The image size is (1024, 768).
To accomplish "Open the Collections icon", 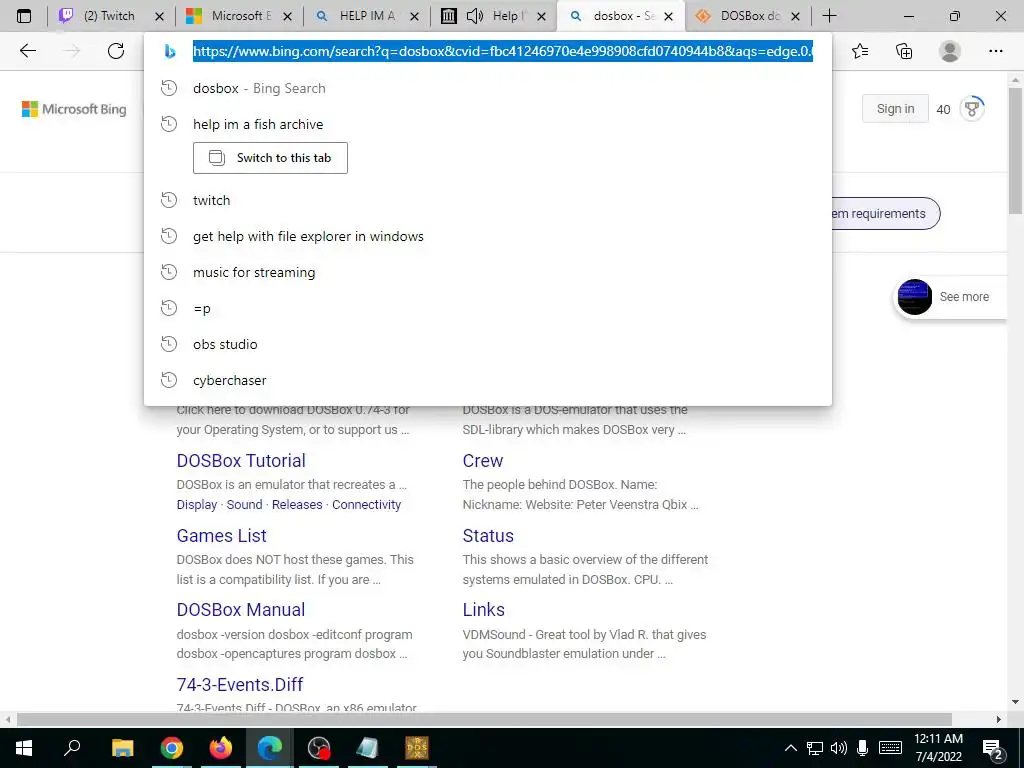I will [x=904, y=51].
